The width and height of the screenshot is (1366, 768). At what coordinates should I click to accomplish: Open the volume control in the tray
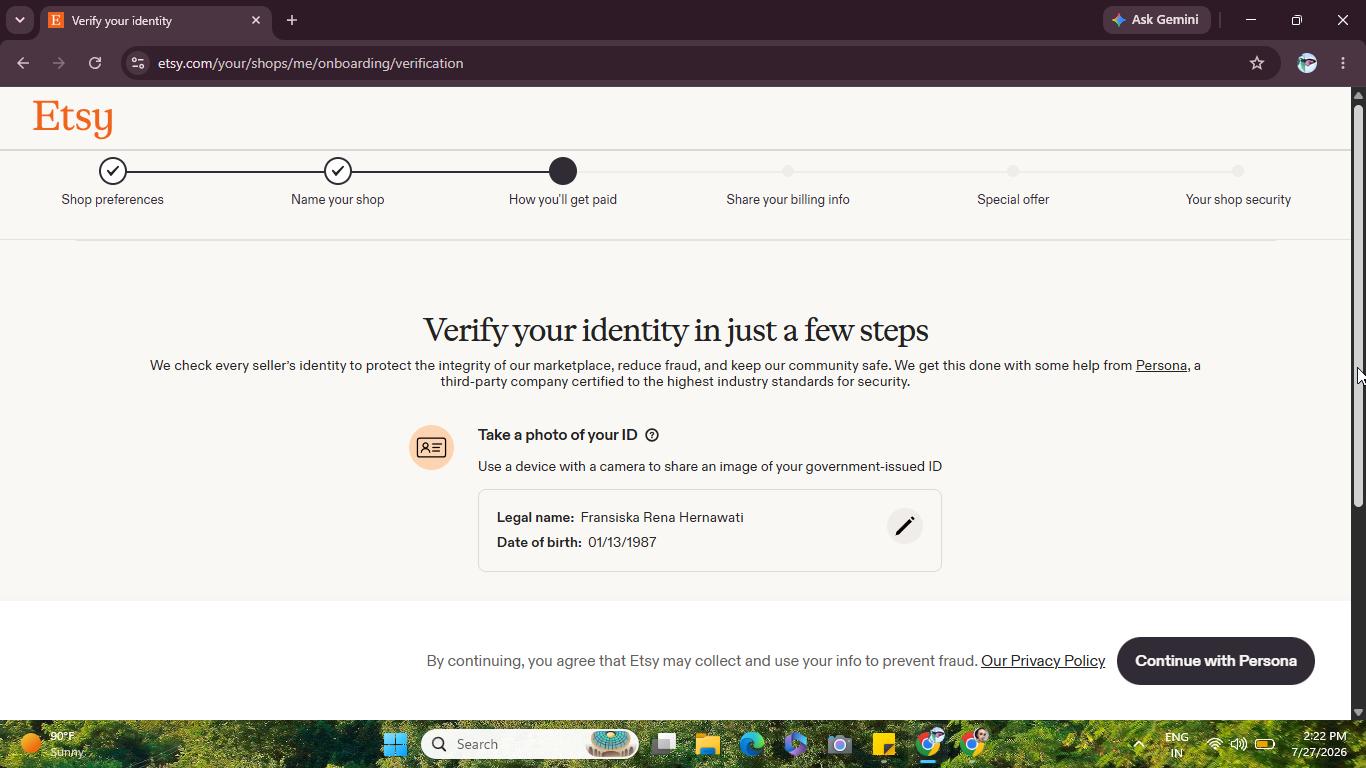click(x=1239, y=744)
